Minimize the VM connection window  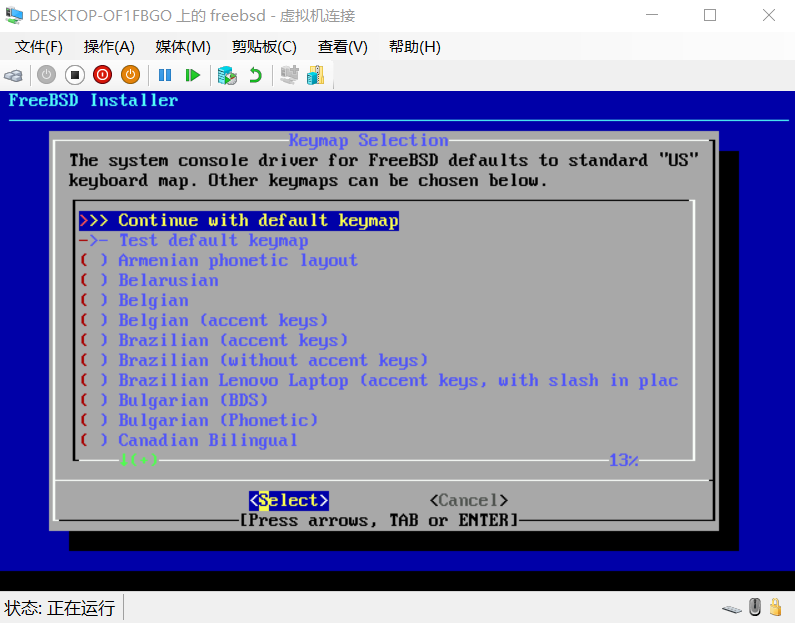coord(652,15)
